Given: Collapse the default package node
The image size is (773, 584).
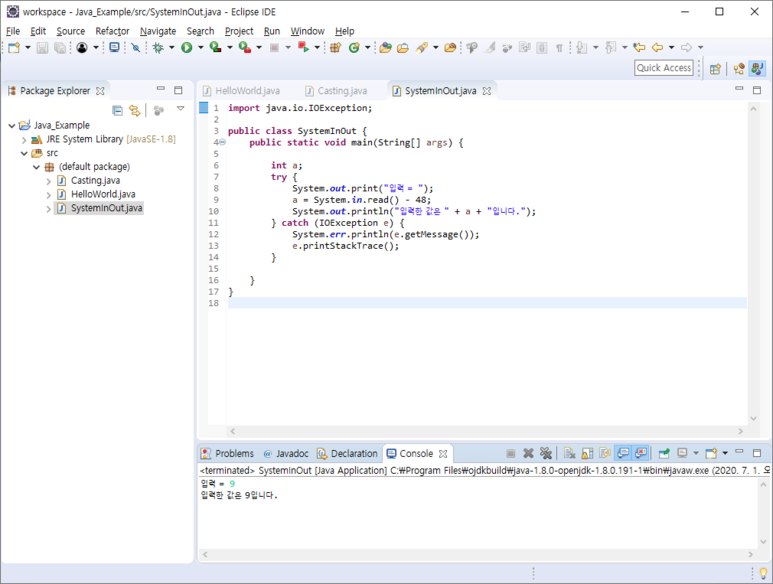Looking at the screenshot, I should (x=36, y=167).
